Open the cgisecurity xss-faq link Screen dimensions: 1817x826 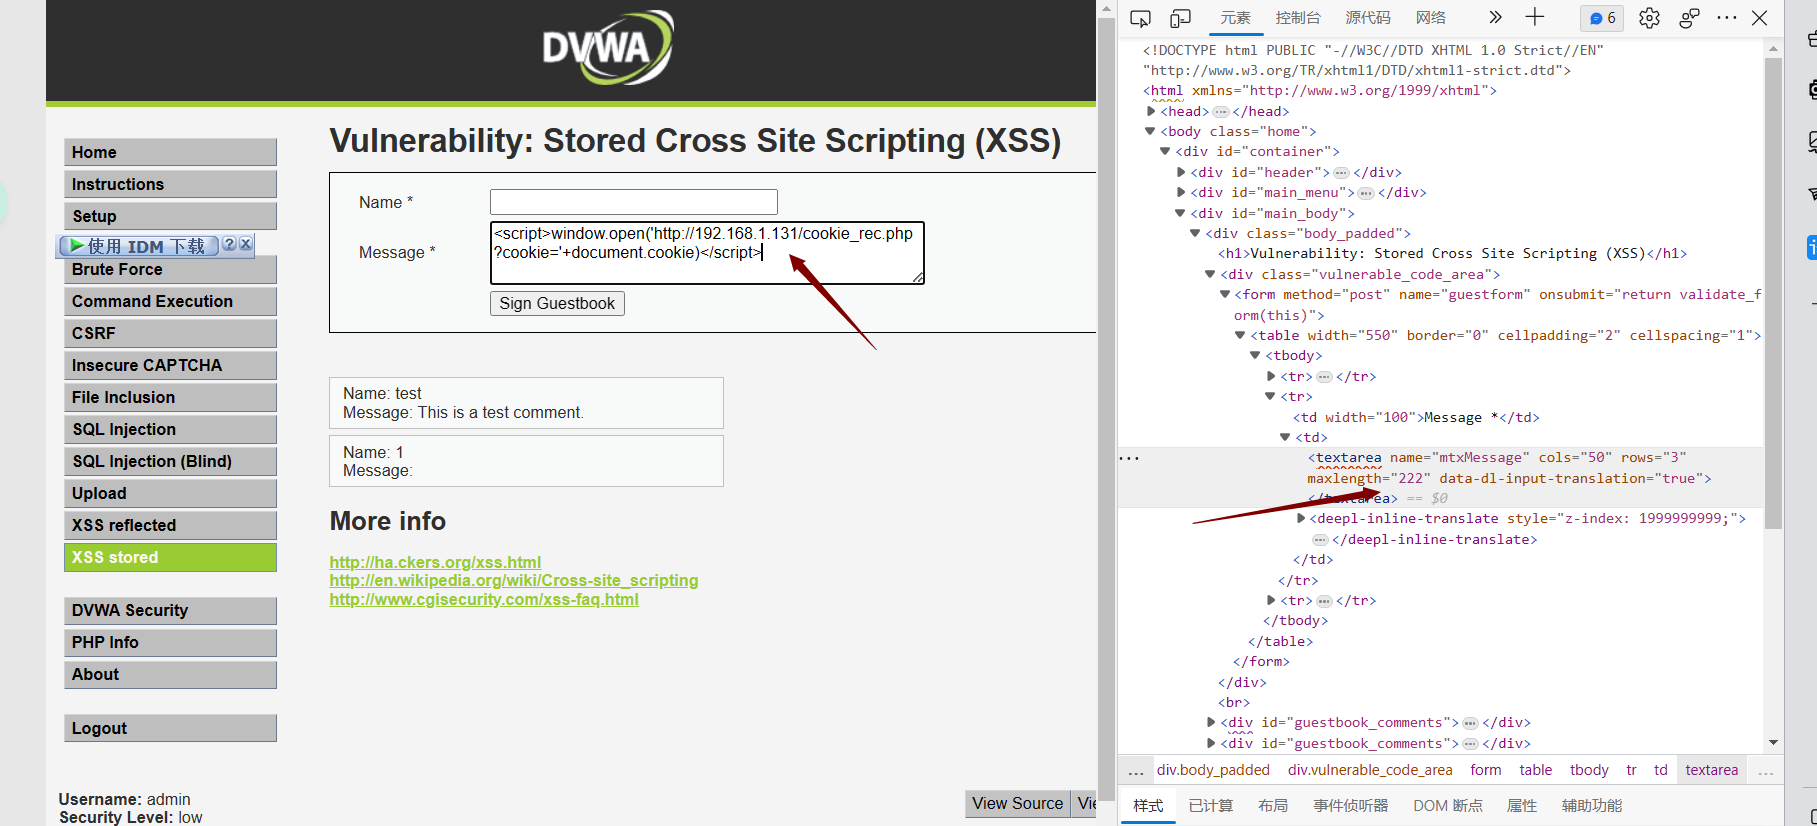pyautogui.click(x=484, y=599)
